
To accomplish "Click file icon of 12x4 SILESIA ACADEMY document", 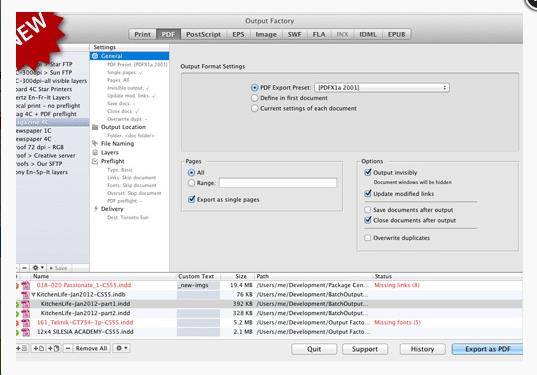I will pyautogui.click(x=26, y=332).
